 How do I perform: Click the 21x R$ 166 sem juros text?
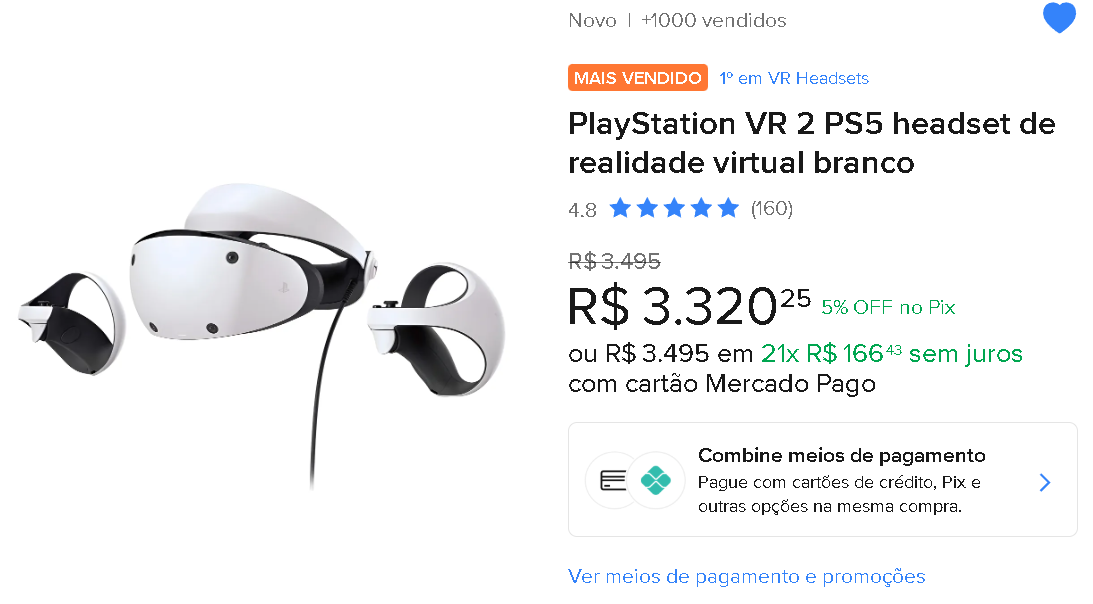click(892, 354)
